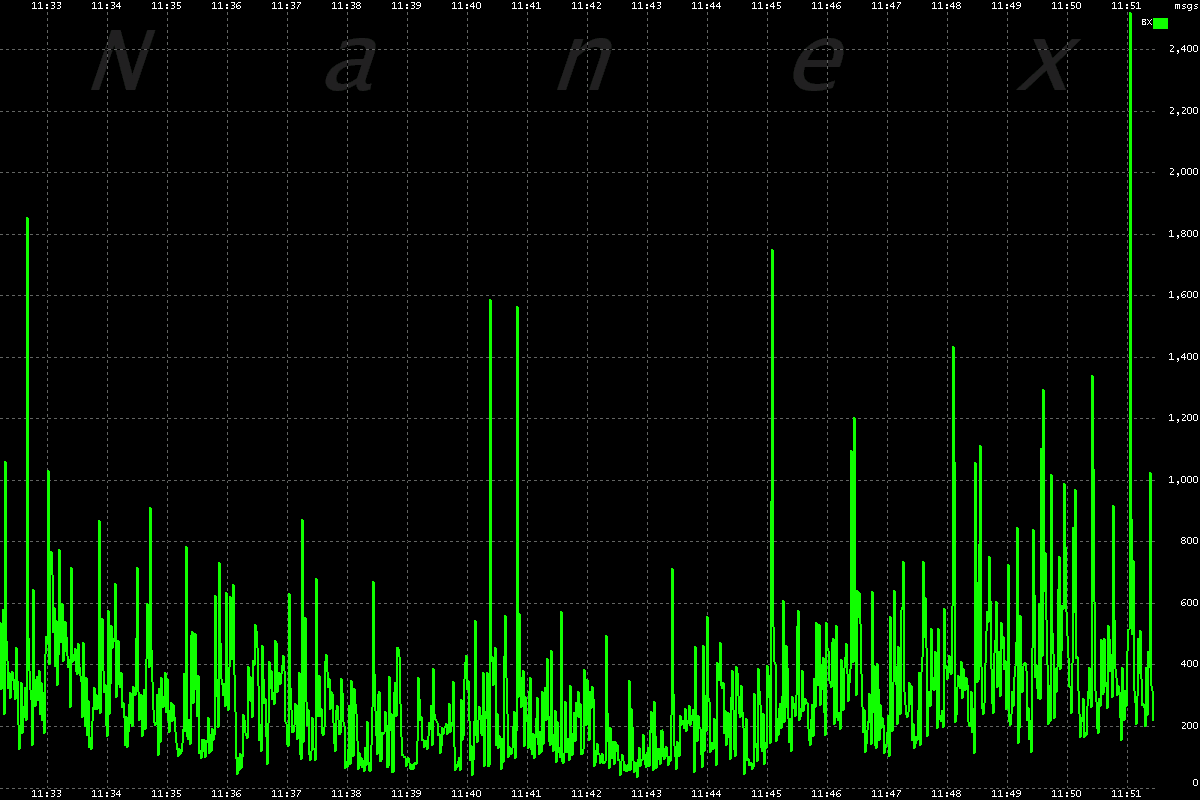
Task: Select the 200 y-axis value
Action: point(1188,726)
